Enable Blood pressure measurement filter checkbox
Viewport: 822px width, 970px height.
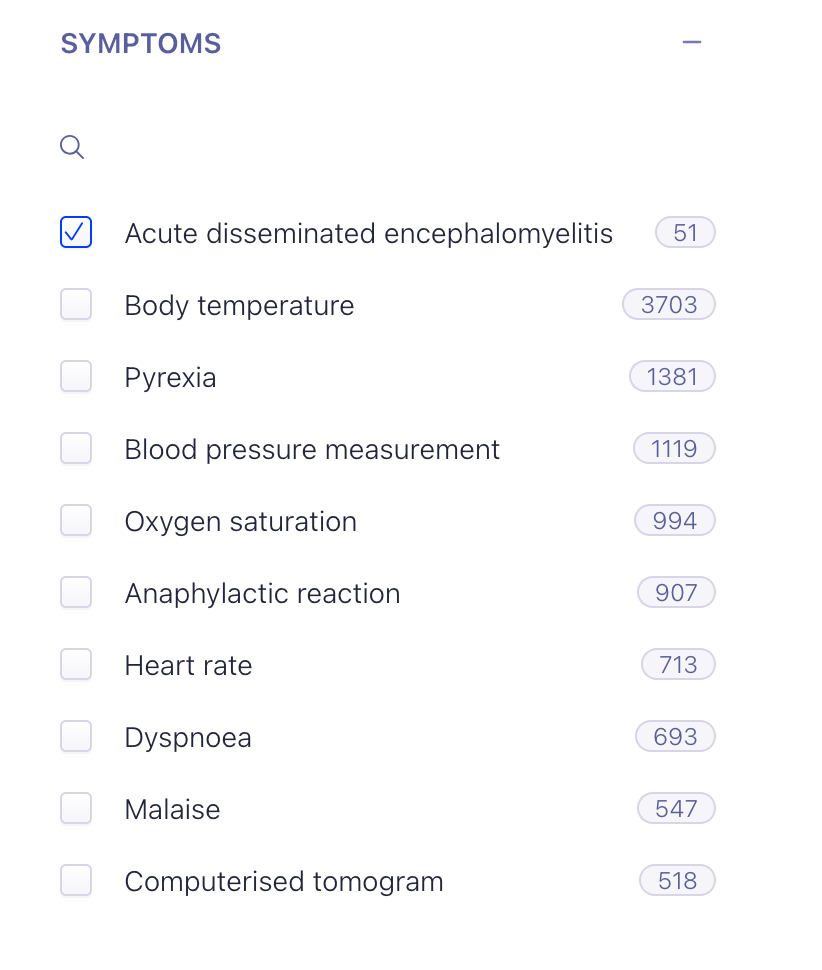point(76,449)
